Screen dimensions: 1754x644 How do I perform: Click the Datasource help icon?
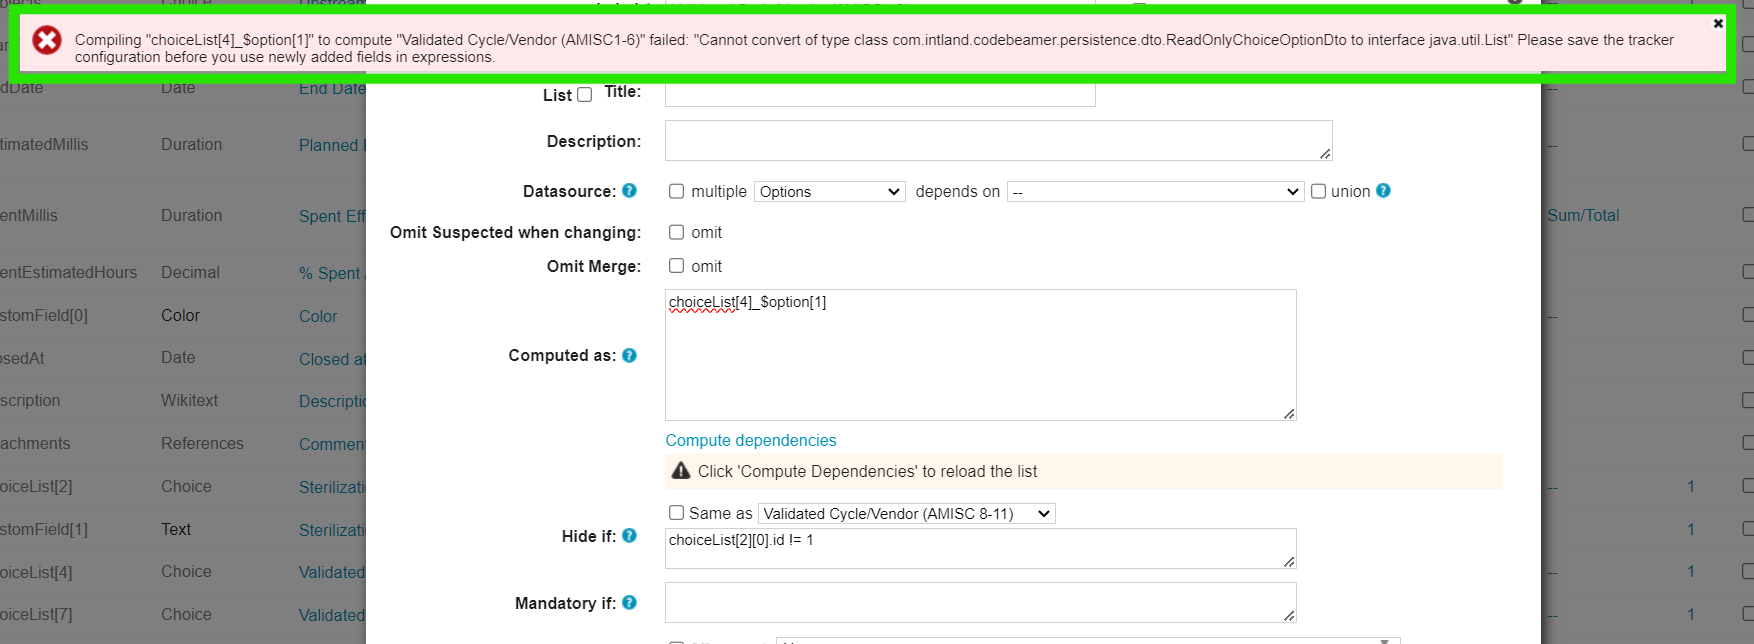[x=629, y=190]
